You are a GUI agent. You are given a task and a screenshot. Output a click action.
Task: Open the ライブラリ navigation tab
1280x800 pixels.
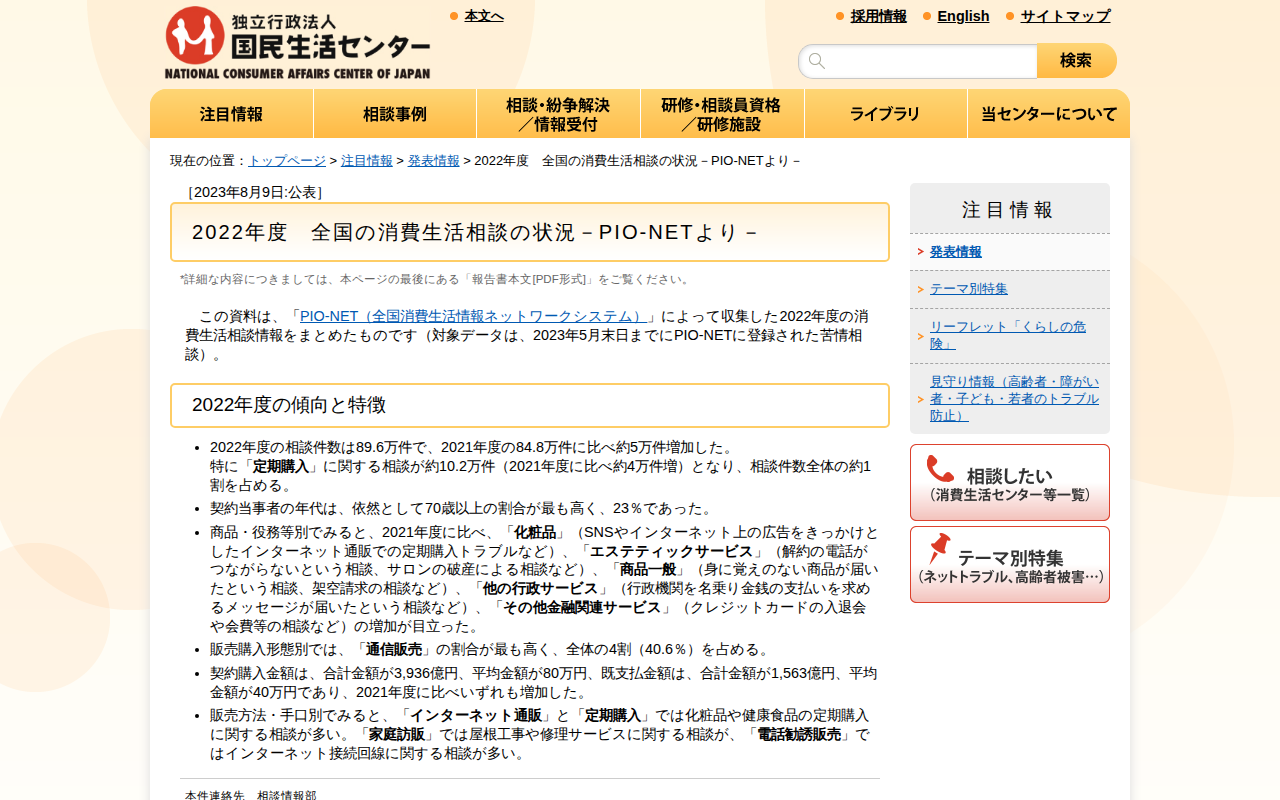[x=885, y=114]
